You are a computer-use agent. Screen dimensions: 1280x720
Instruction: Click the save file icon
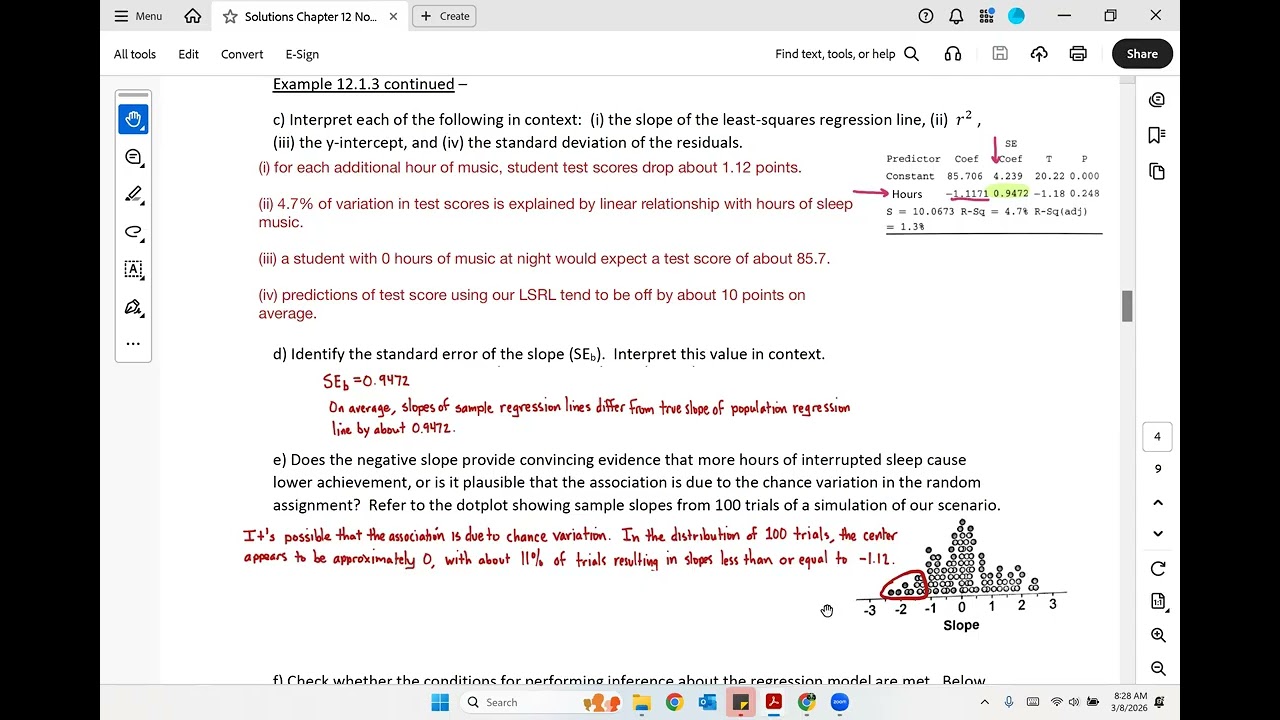click(1000, 54)
